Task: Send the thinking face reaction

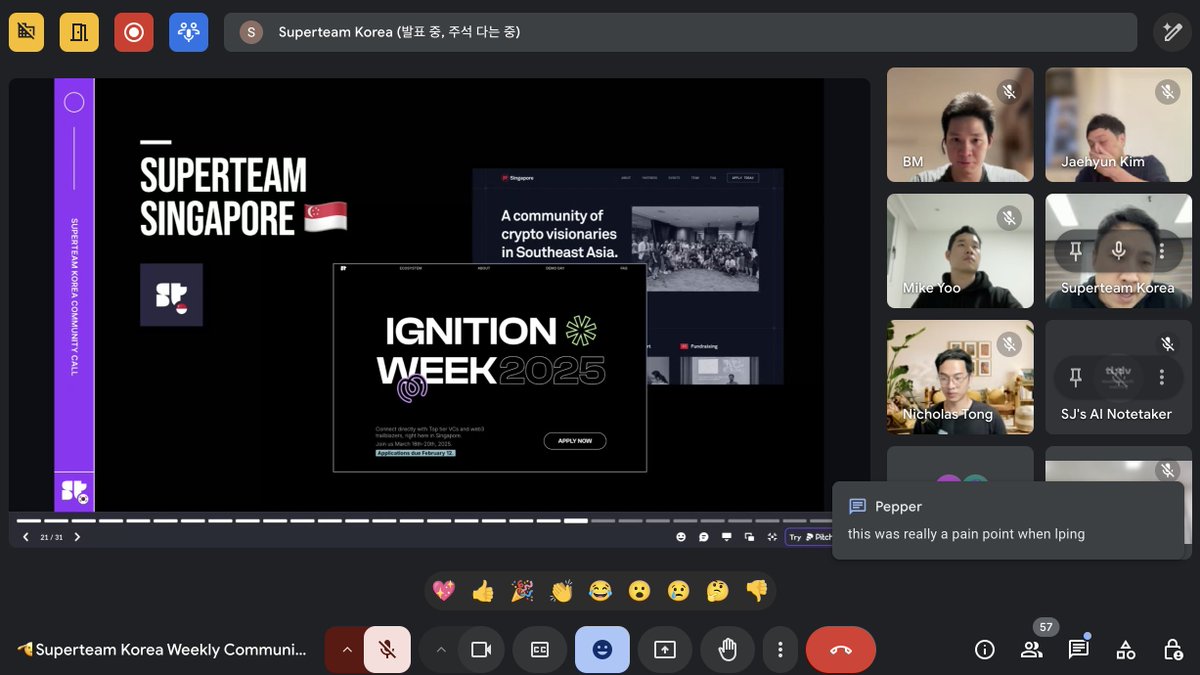Action: pos(717,591)
